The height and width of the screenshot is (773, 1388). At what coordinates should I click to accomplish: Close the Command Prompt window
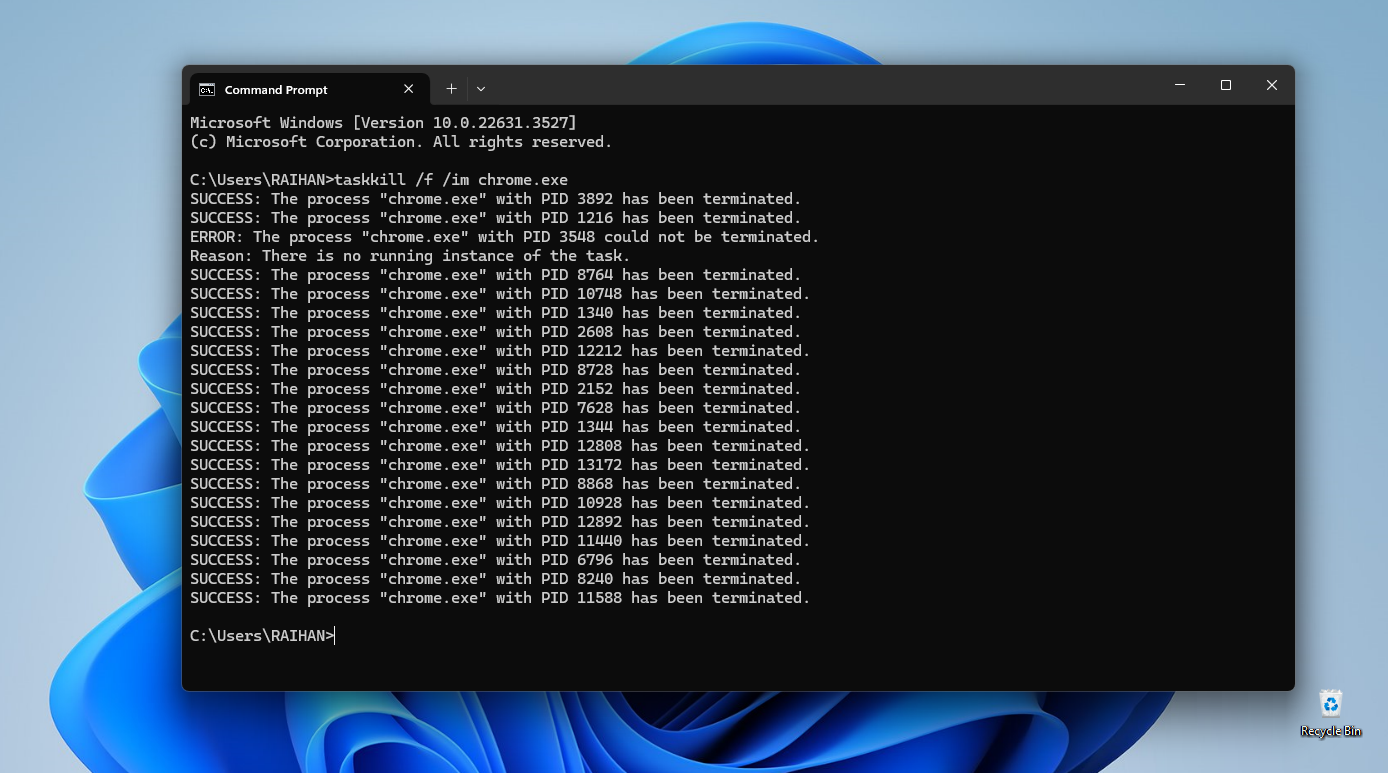[1272, 85]
